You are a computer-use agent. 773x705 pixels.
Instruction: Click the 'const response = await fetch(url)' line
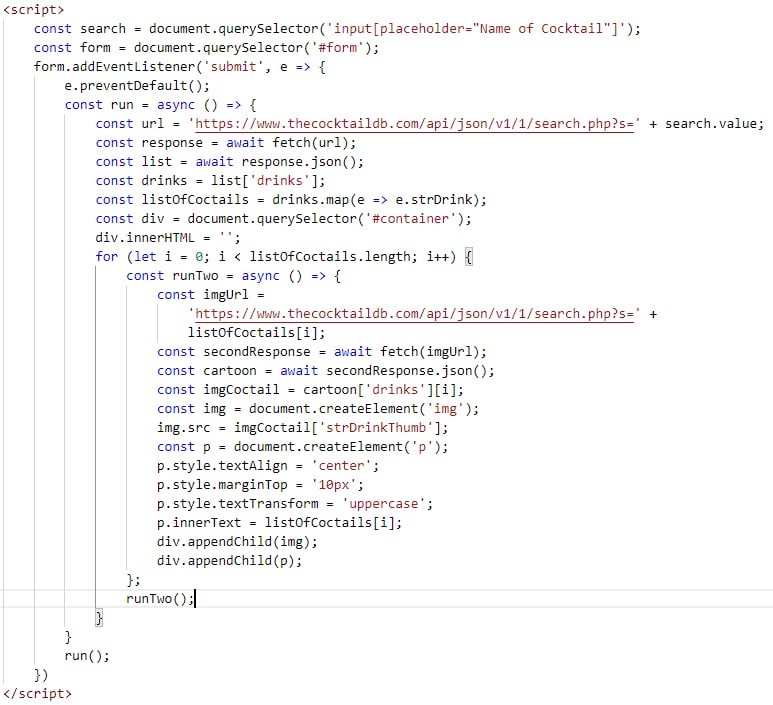(x=225, y=143)
